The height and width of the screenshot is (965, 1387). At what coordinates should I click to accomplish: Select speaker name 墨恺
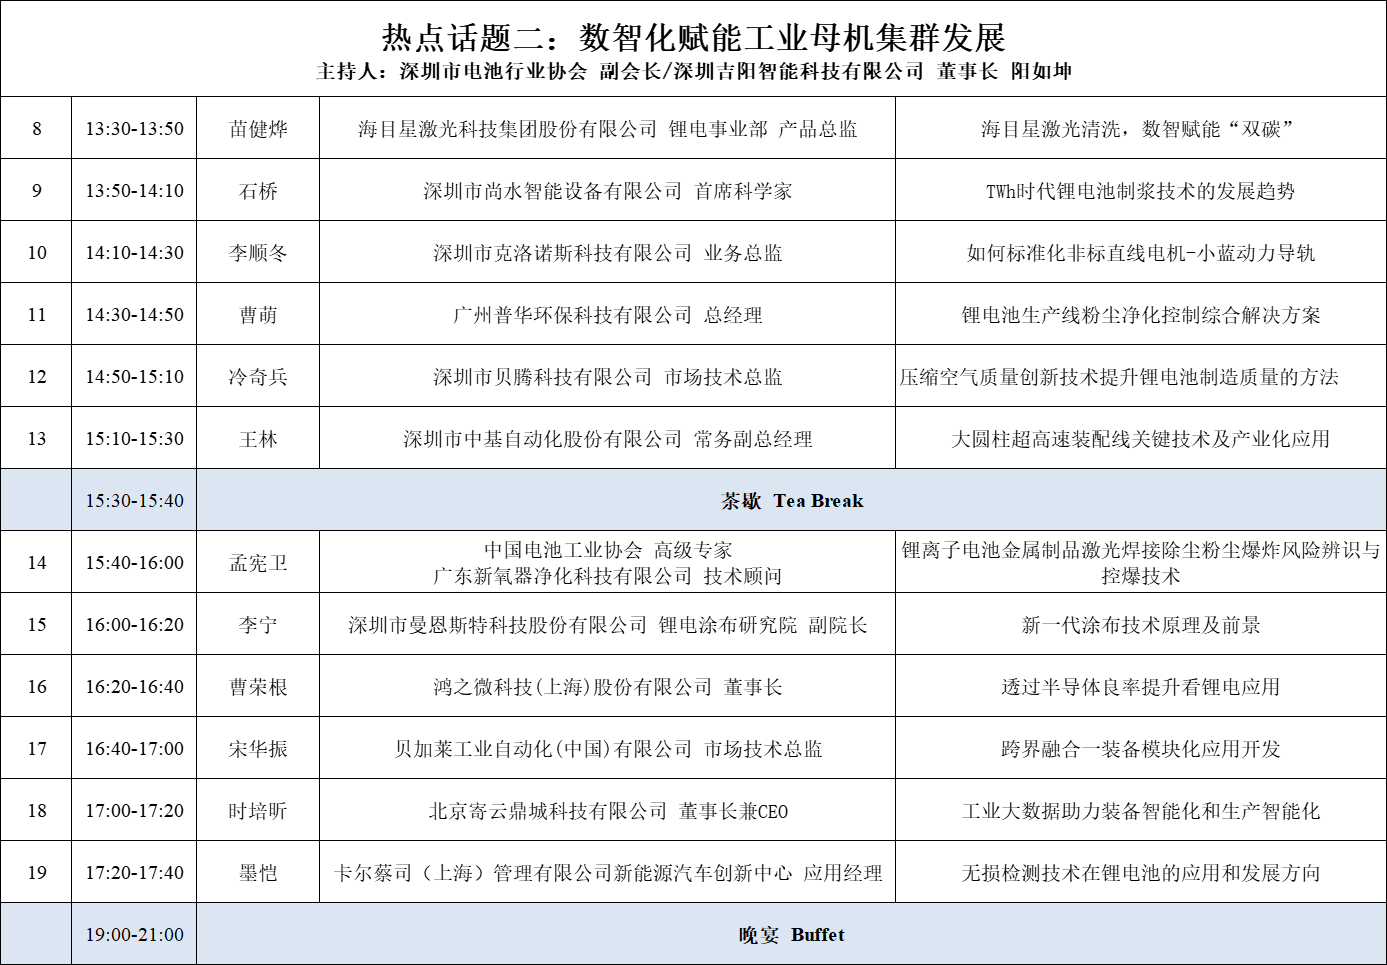pos(258,872)
